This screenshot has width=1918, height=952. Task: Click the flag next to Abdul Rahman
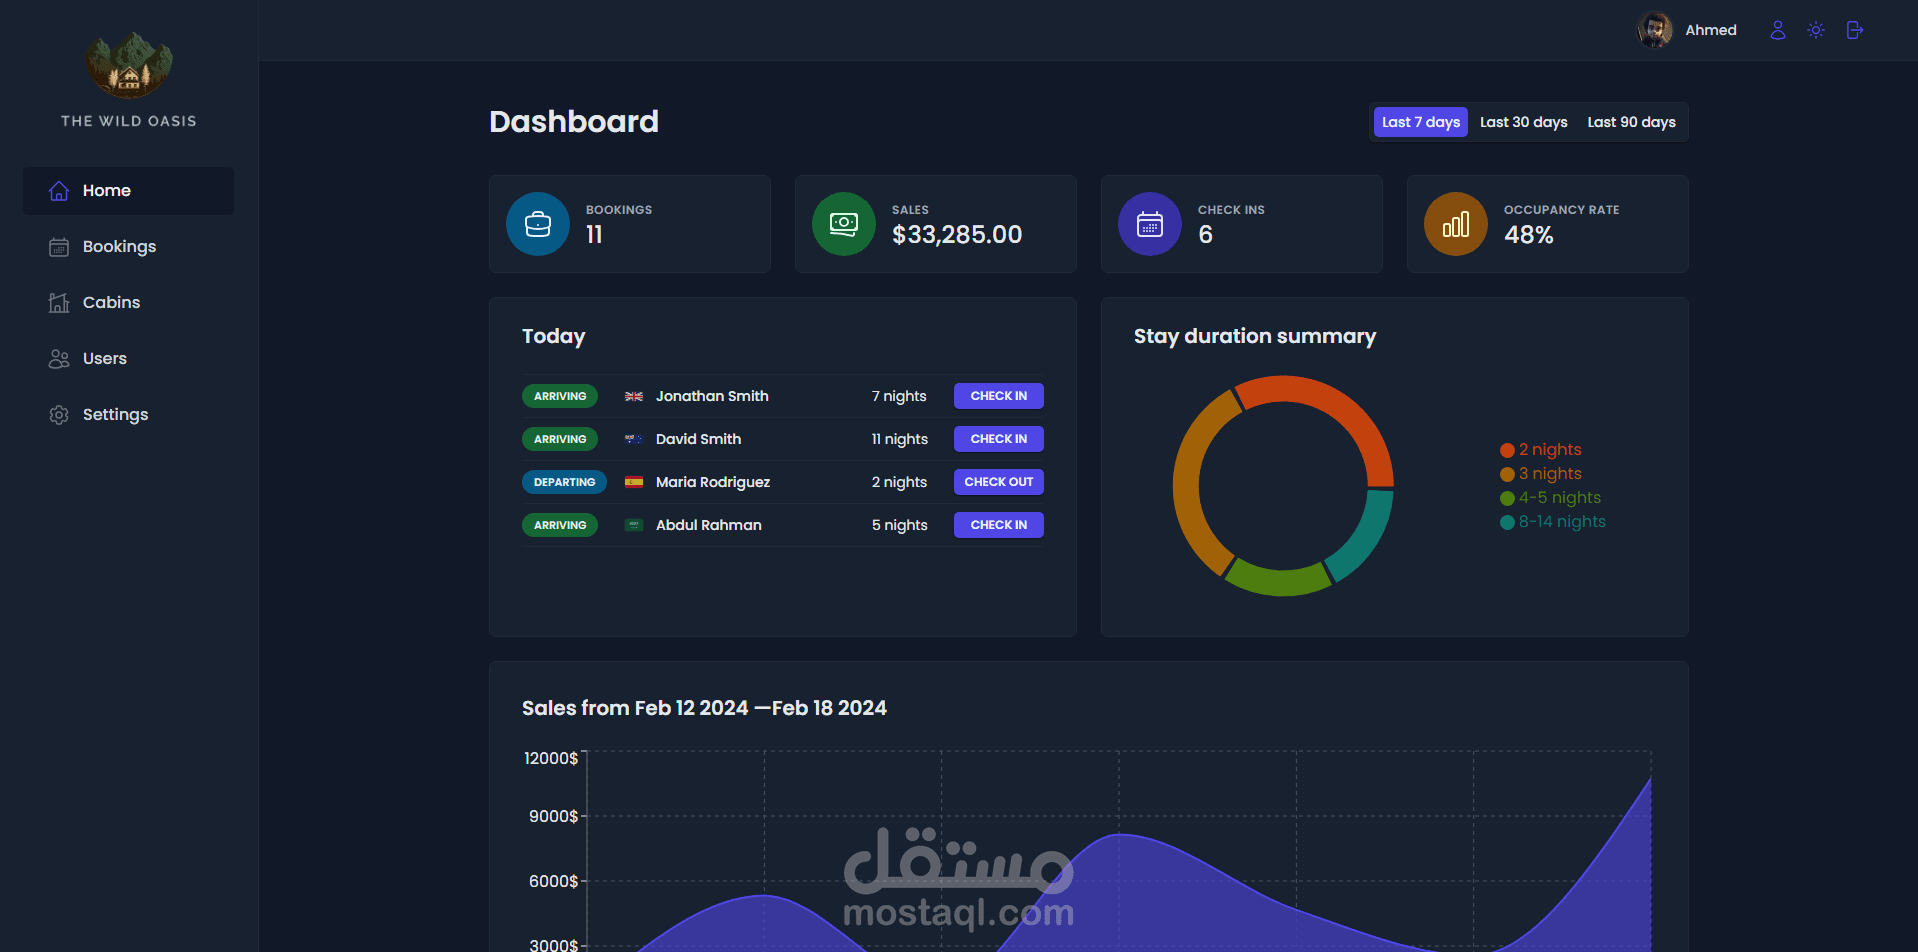point(634,526)
